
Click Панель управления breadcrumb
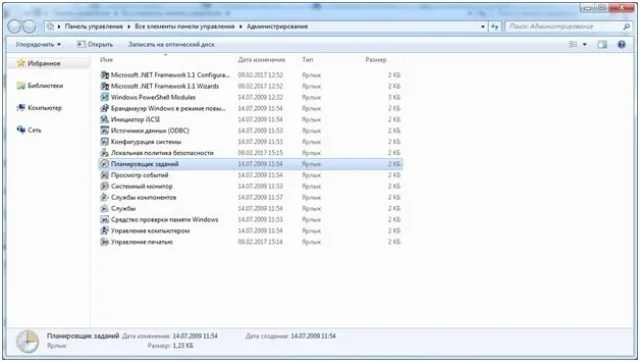[x=94, y=27]
